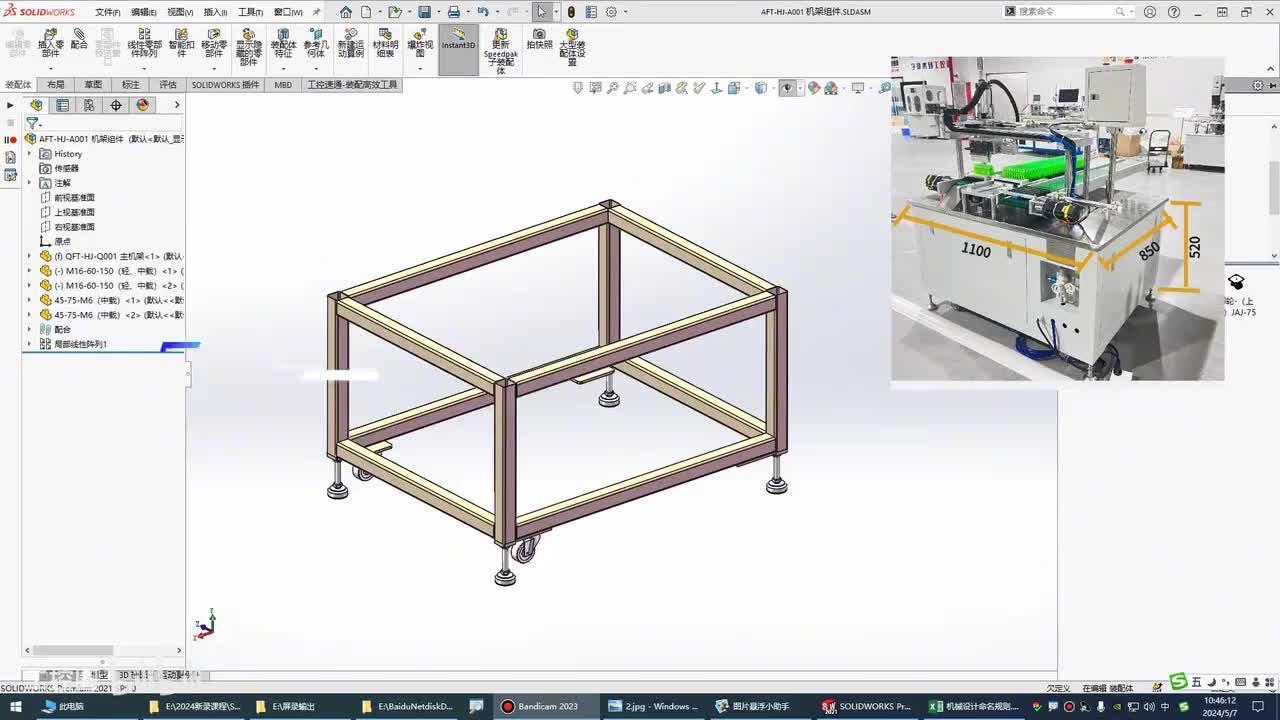1280x720 pixels.
Task: Click the Rebuild traffic light icon
Action: coord(571,12)
